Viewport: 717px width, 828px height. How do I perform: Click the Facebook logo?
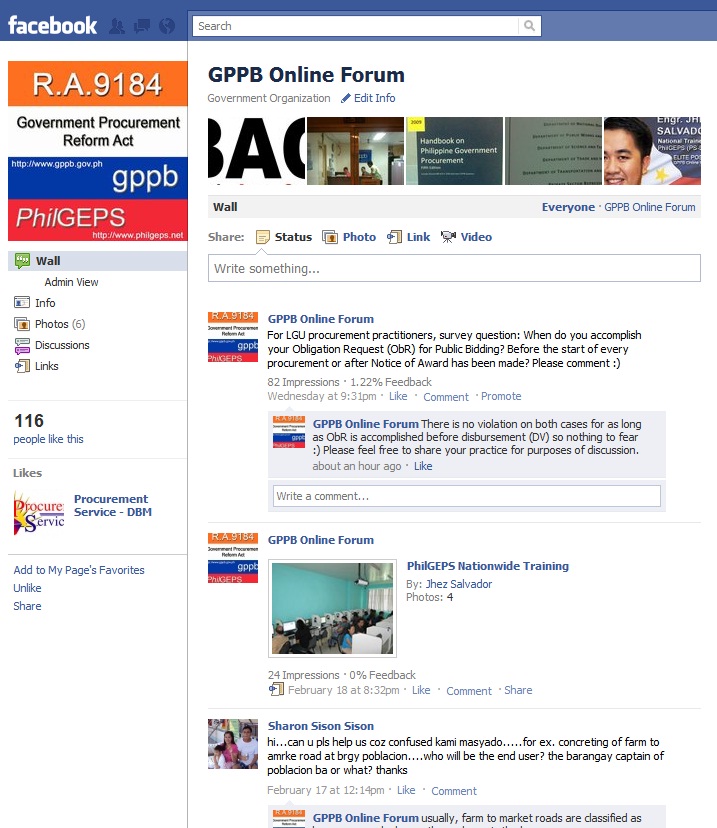[52, 25]
